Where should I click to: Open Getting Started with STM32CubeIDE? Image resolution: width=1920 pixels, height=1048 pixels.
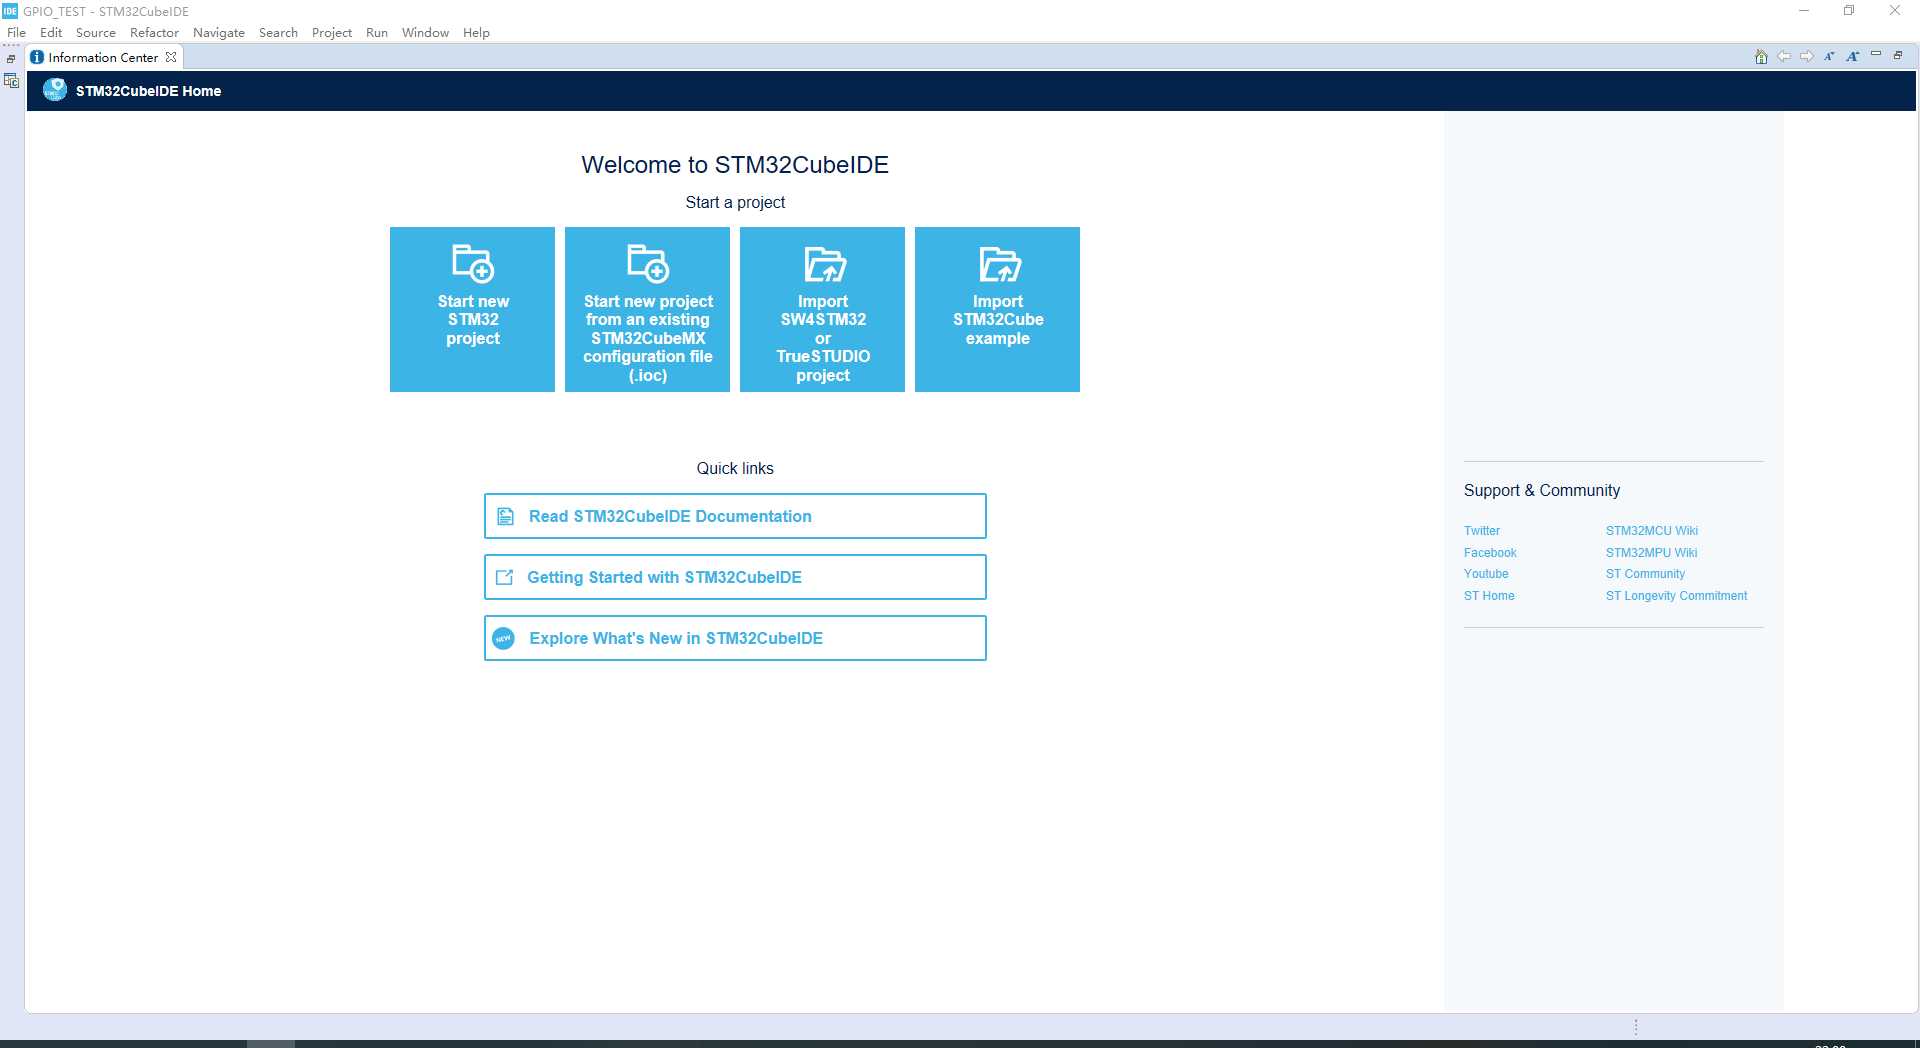pos(735,577)
